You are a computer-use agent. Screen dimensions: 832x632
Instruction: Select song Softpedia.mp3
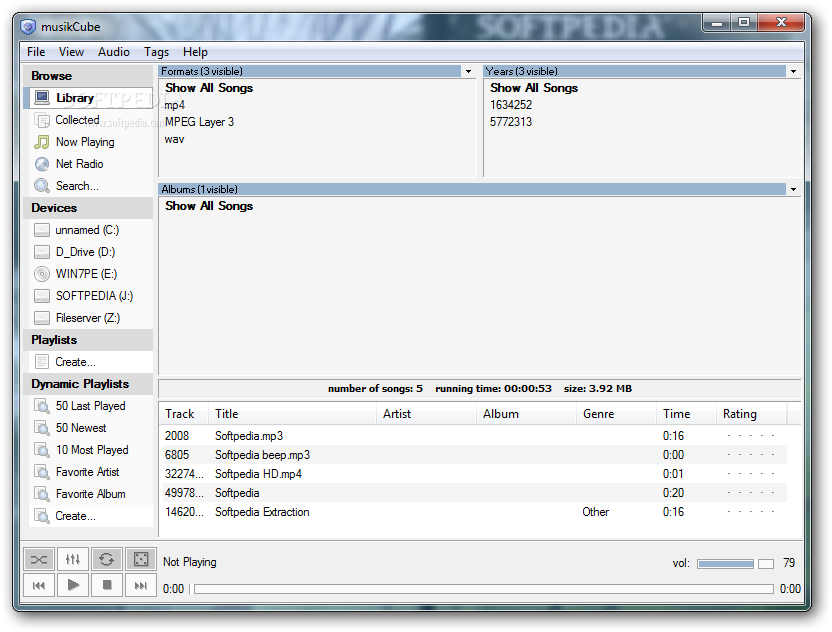(473, 436)
